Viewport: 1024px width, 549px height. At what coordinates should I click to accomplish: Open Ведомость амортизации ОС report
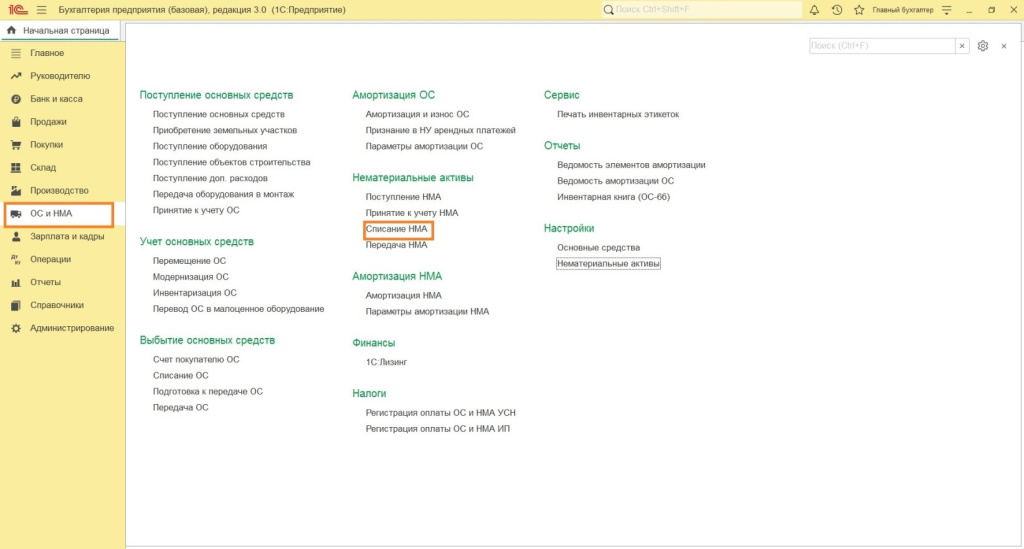coord(615,181)
